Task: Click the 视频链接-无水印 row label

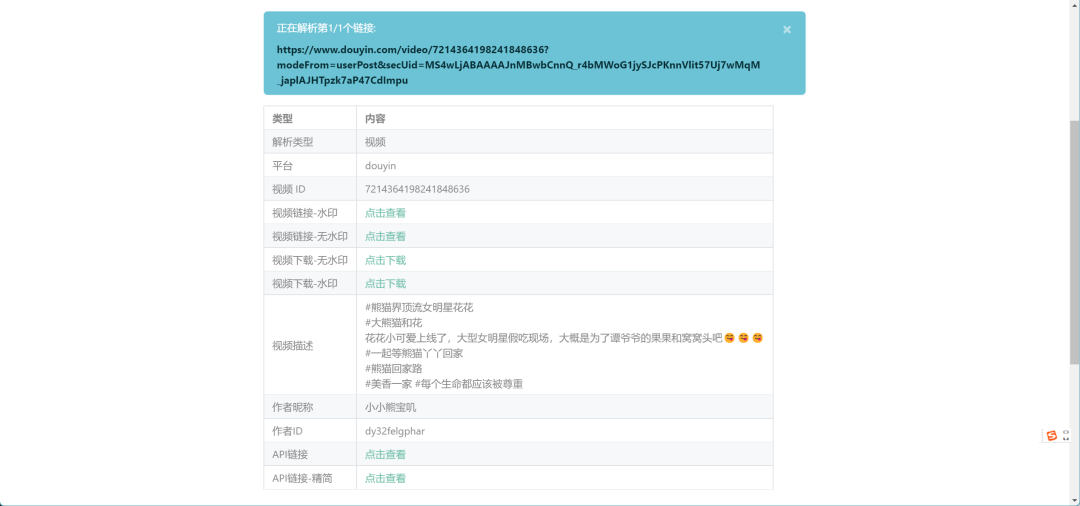Action: [x=310, y=236]
